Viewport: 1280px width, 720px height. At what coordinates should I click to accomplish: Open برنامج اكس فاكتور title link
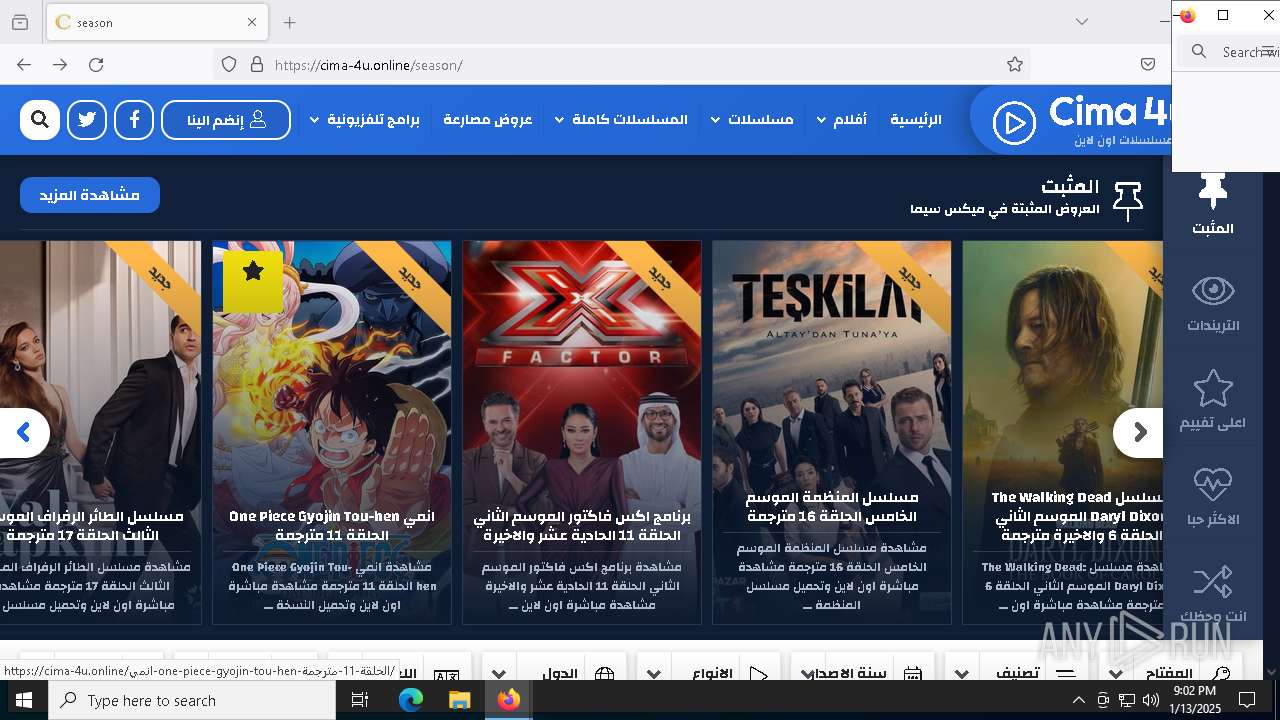582,526
